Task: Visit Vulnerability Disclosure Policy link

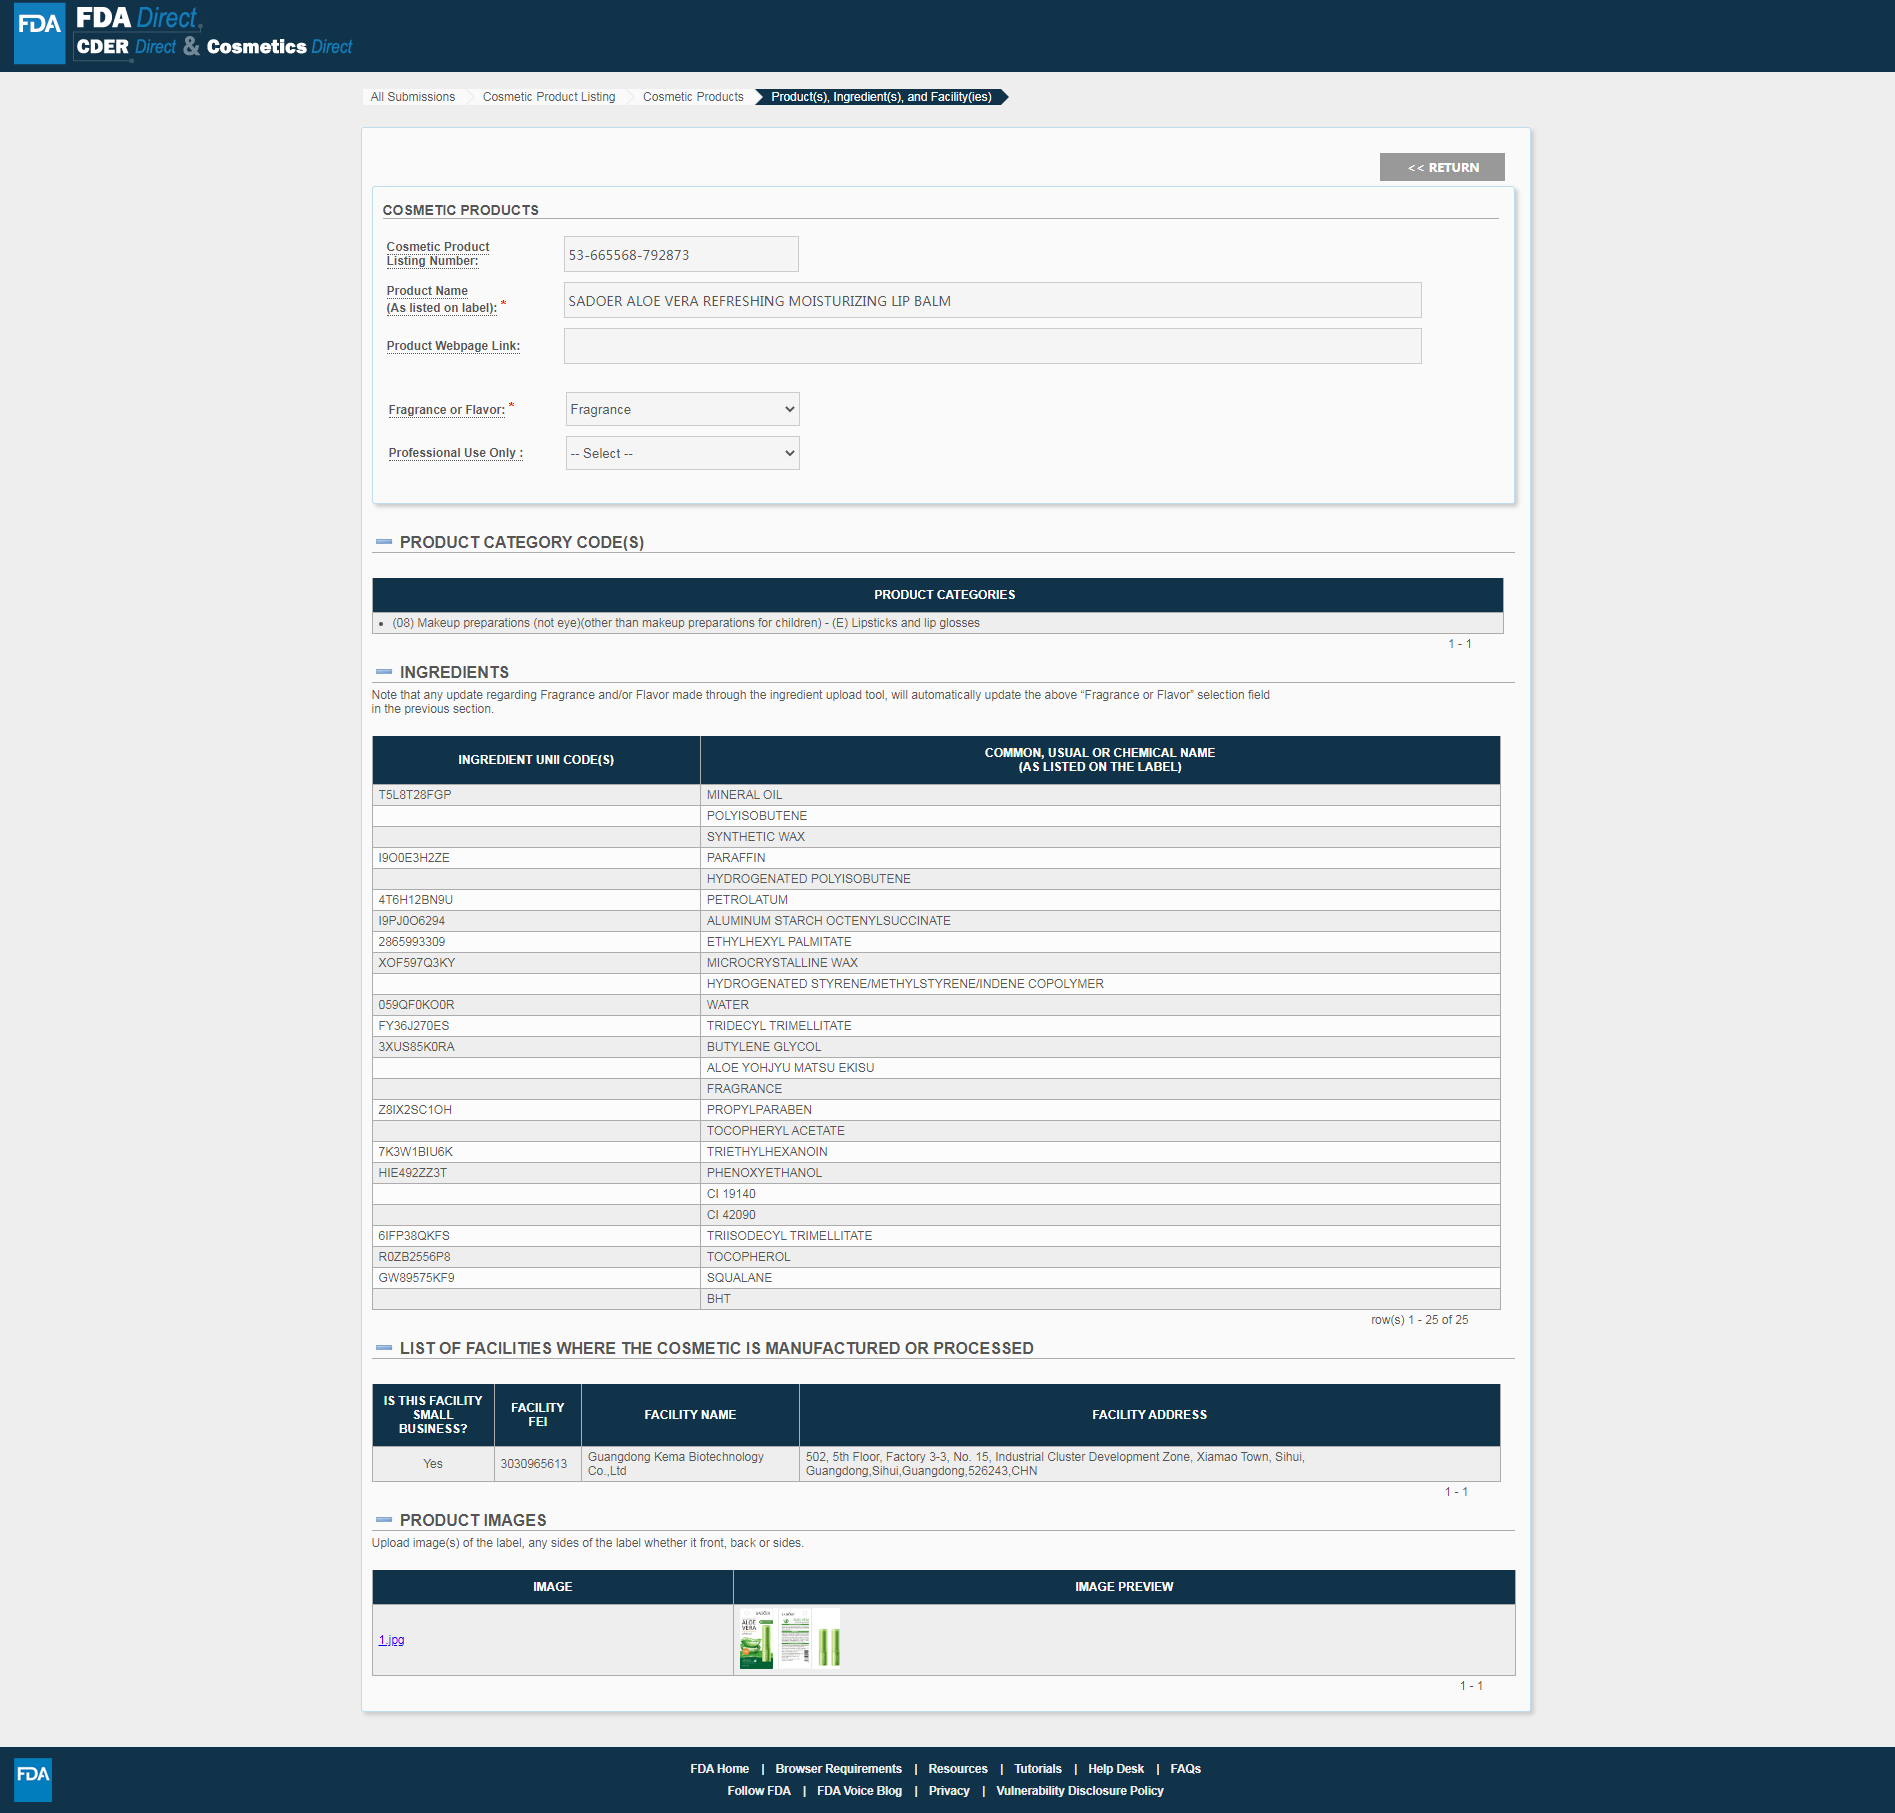Action: tap(1079, 1791)
